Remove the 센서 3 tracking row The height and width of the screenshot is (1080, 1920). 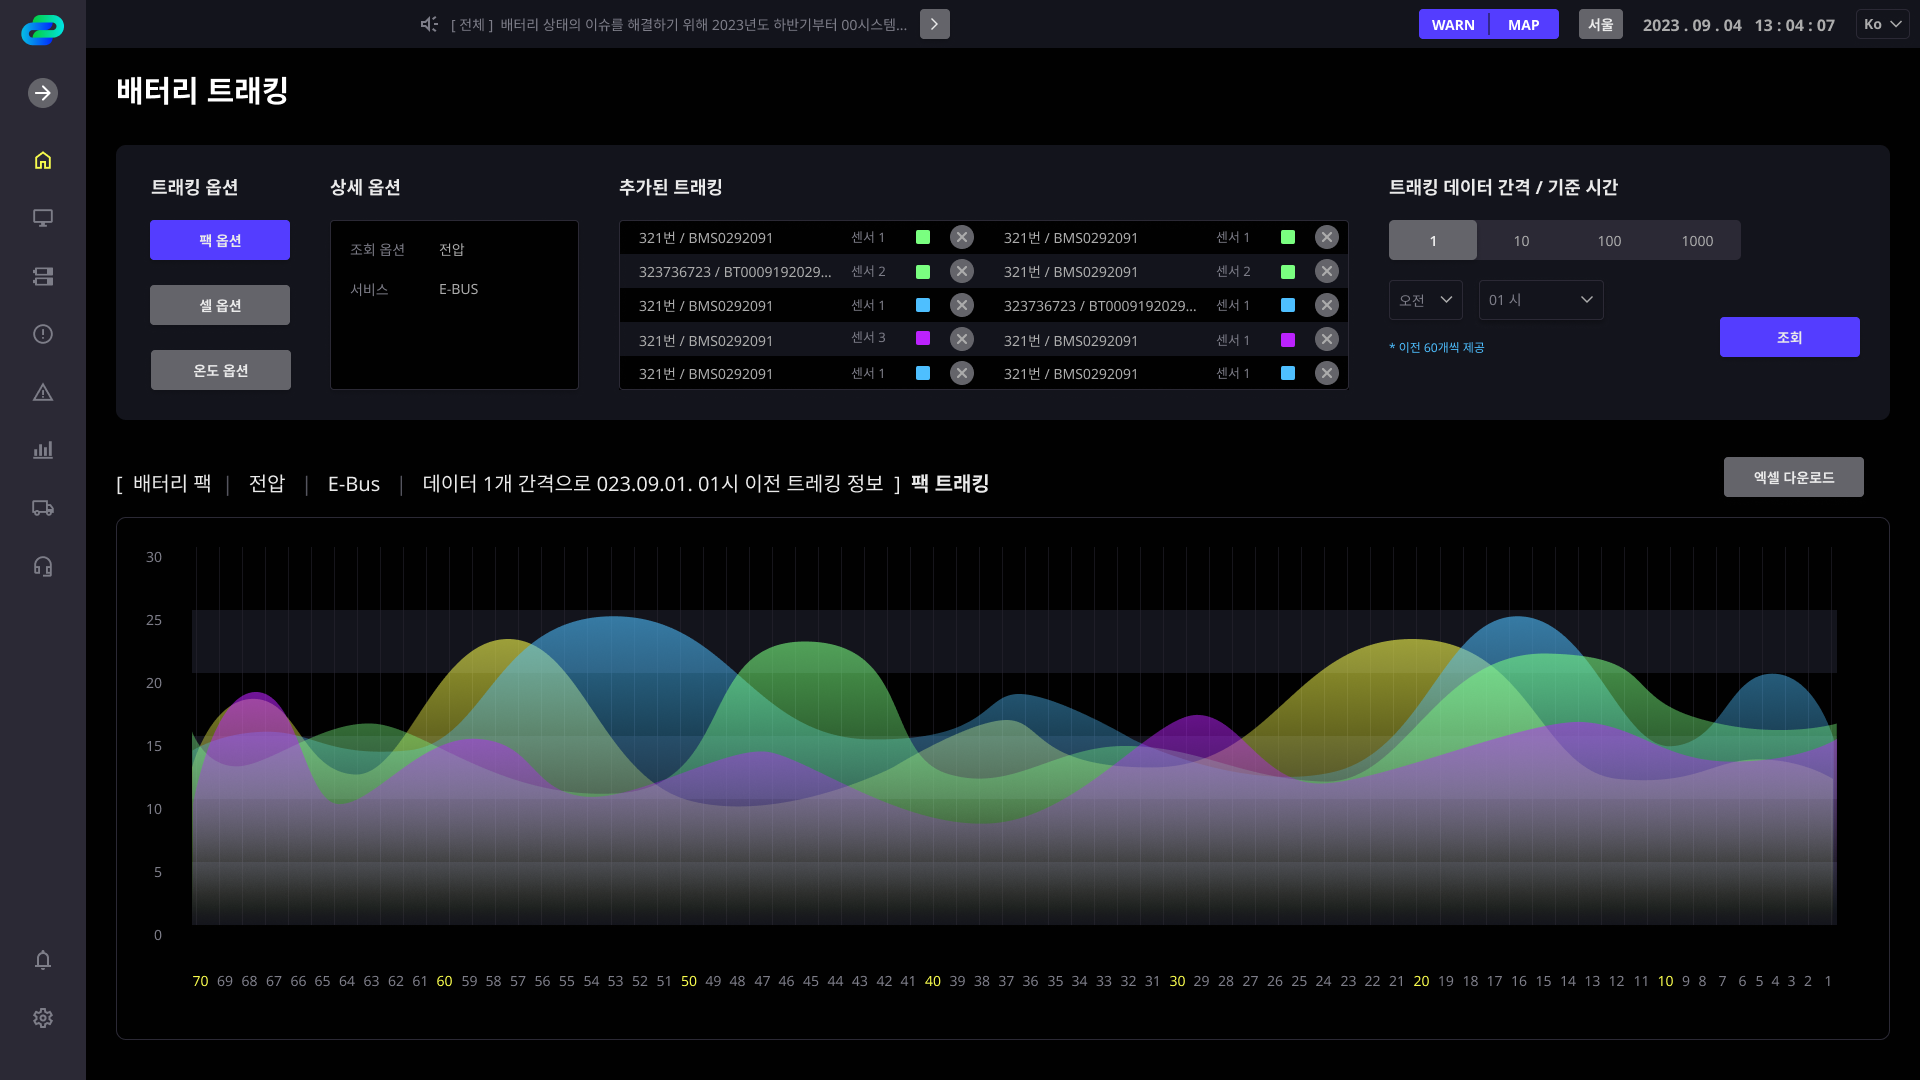click(x=962, y=339)
